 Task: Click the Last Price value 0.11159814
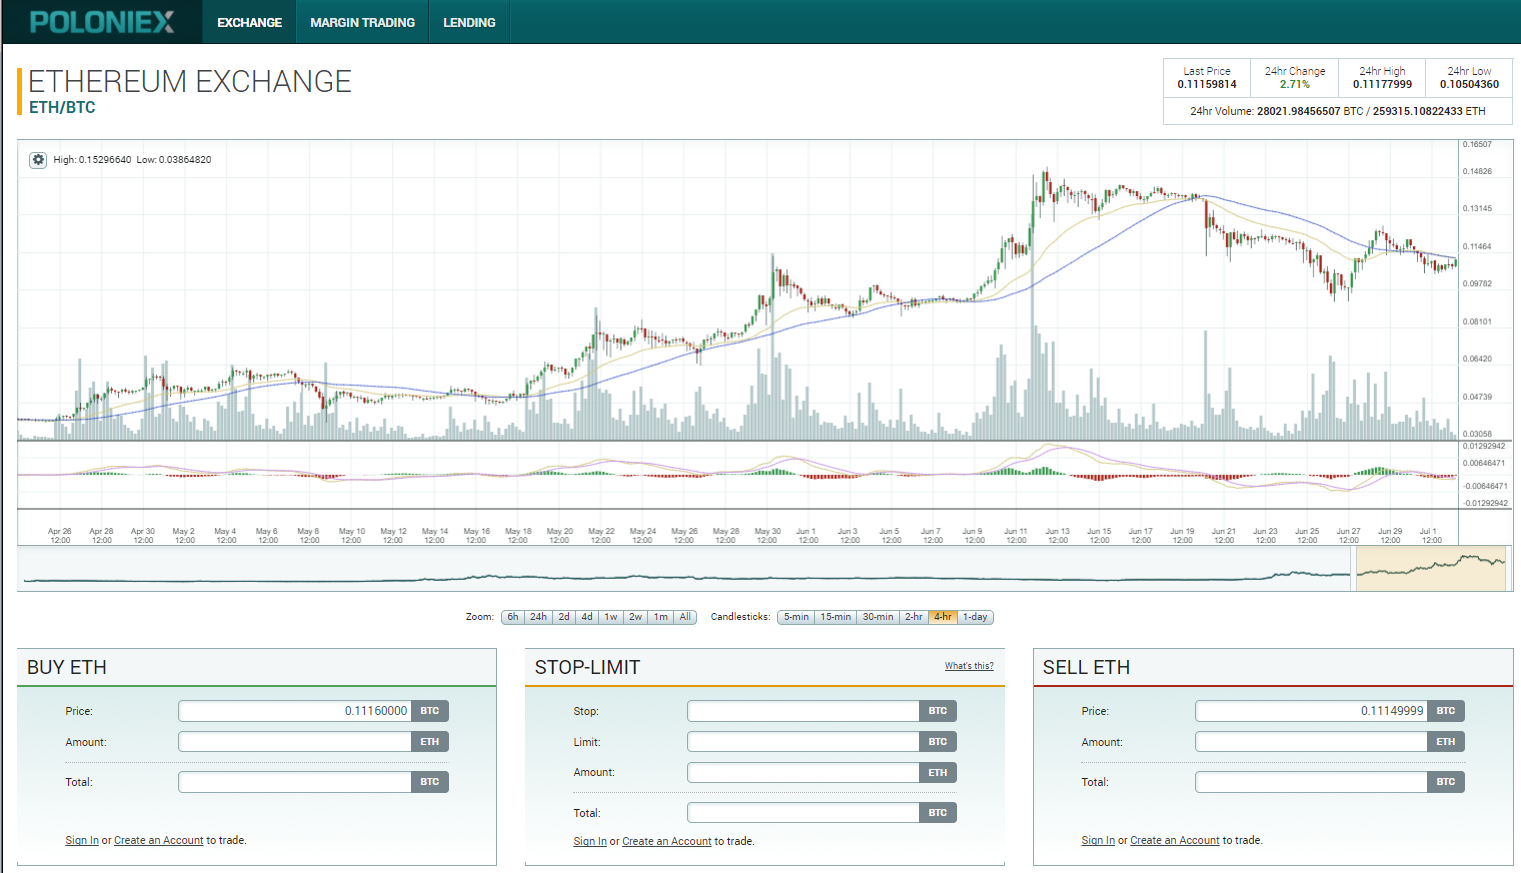coord(1207,85)
